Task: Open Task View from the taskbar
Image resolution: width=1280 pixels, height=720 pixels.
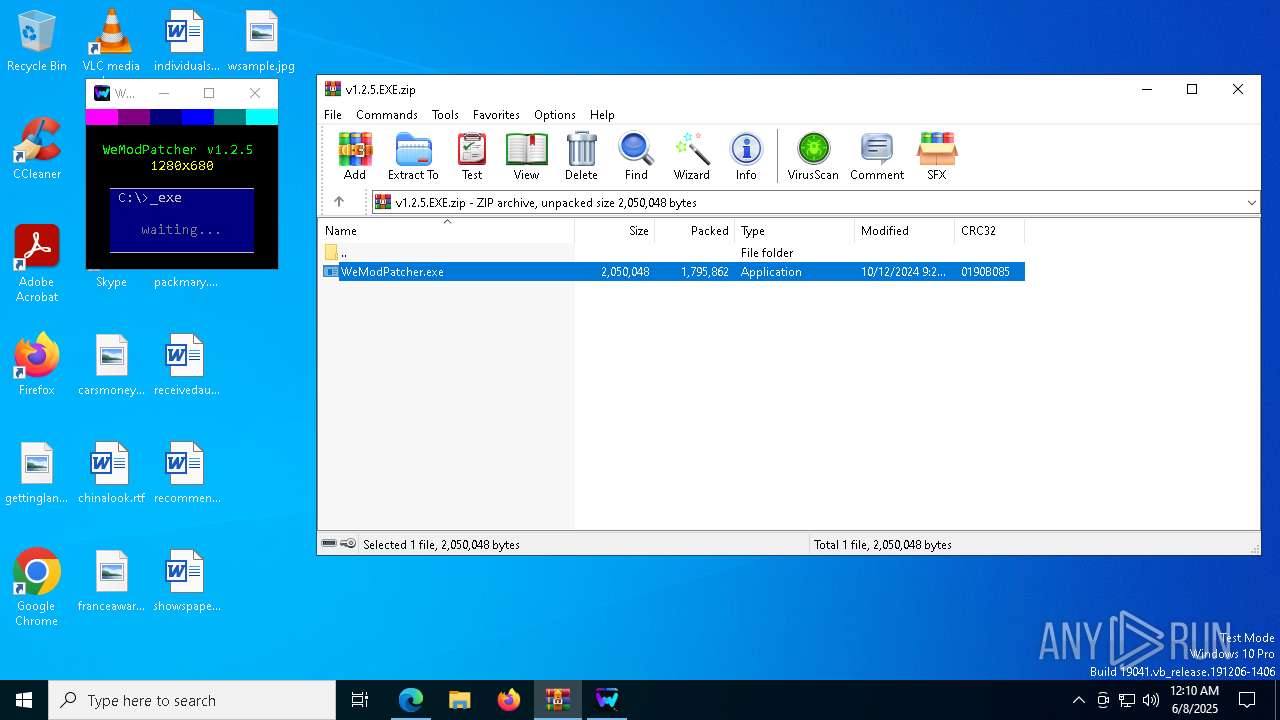Action: coord(360,700)
